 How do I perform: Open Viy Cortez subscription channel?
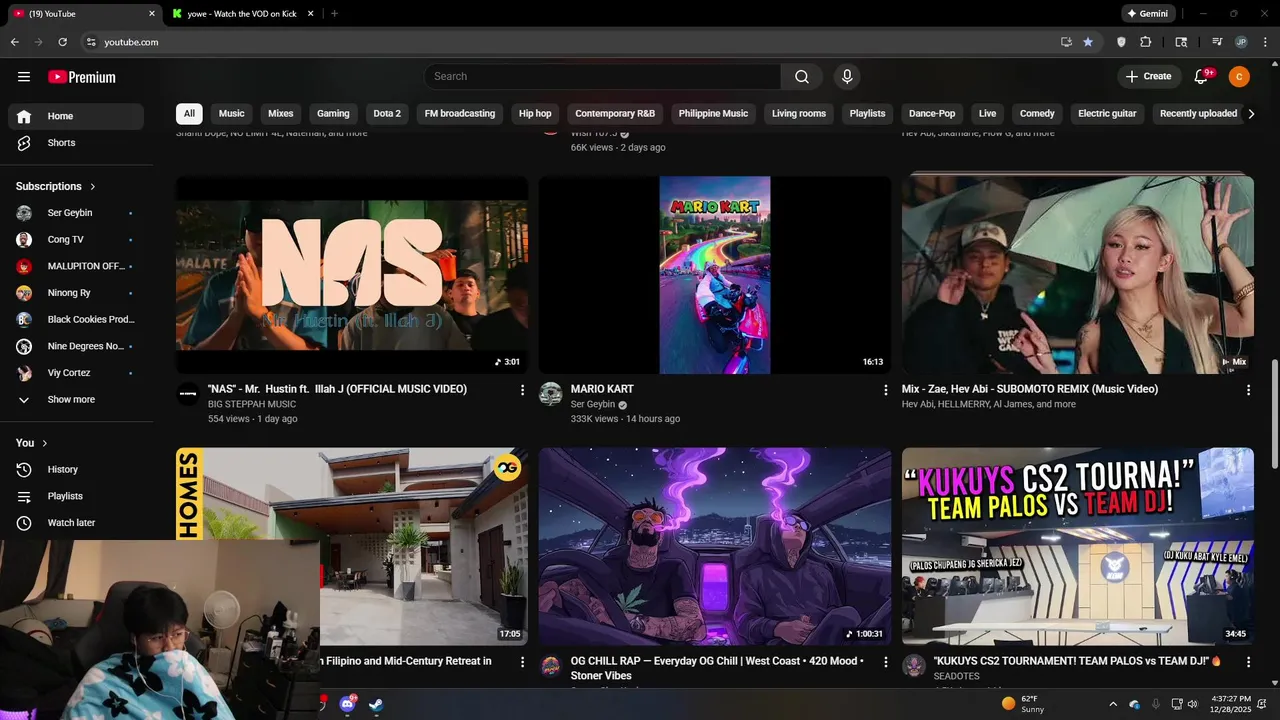pyautogui.click(x=76, y=373)
